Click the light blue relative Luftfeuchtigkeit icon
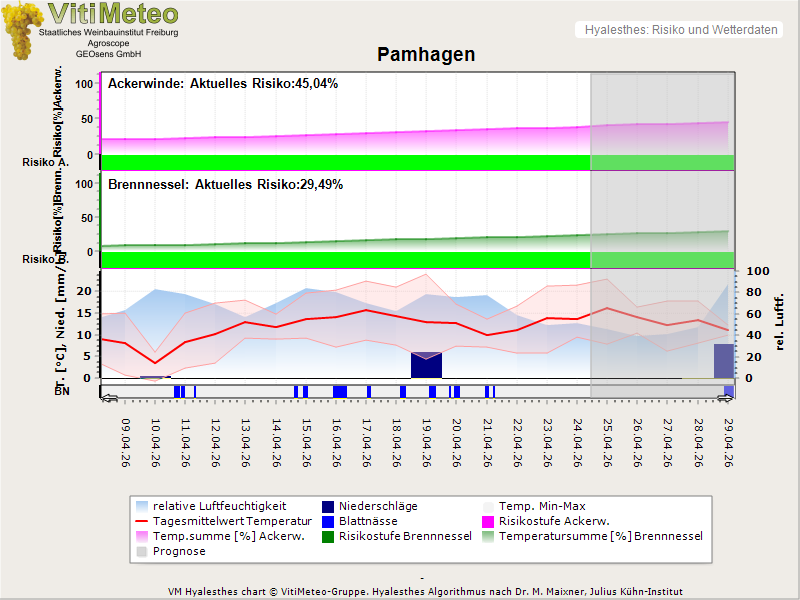Image resolution: width=800 pixels, height=600 pixels. click(x=144, y=506)
